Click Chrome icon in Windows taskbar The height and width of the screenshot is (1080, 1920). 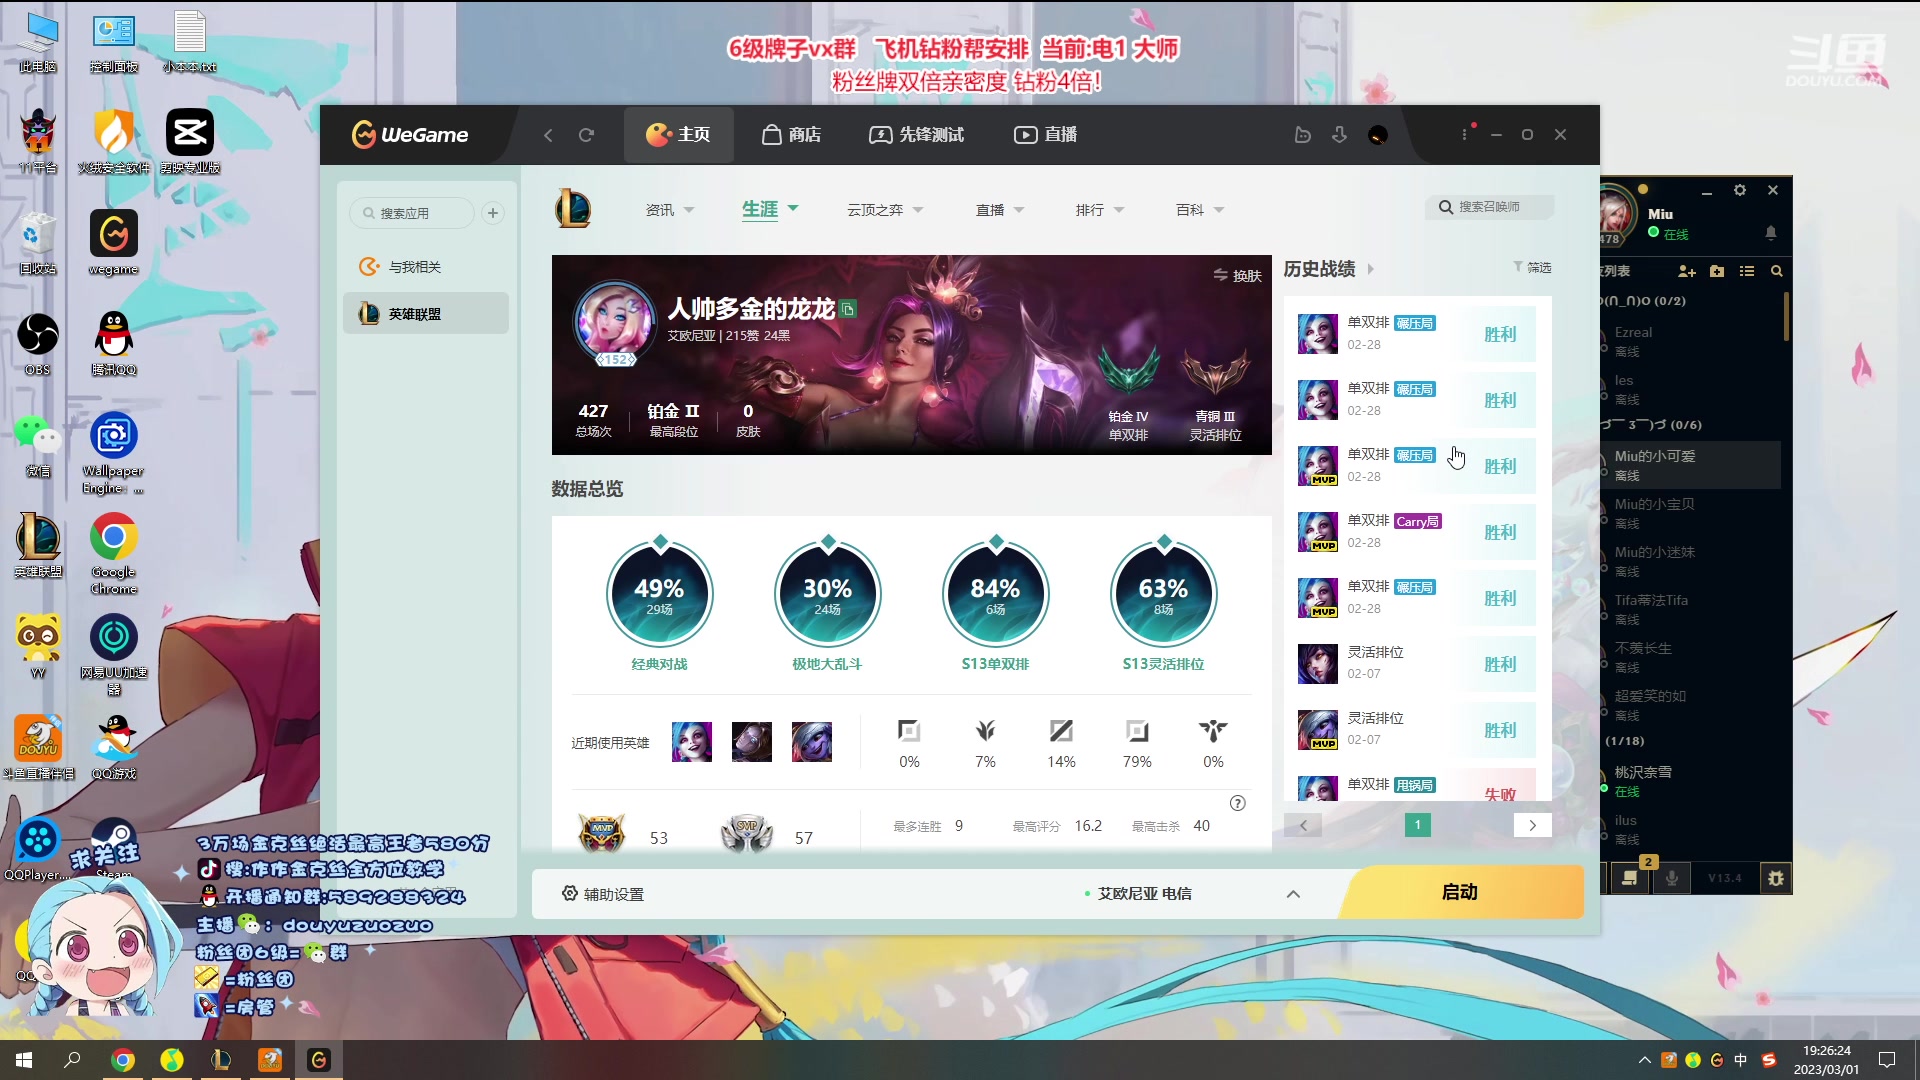123,1060
